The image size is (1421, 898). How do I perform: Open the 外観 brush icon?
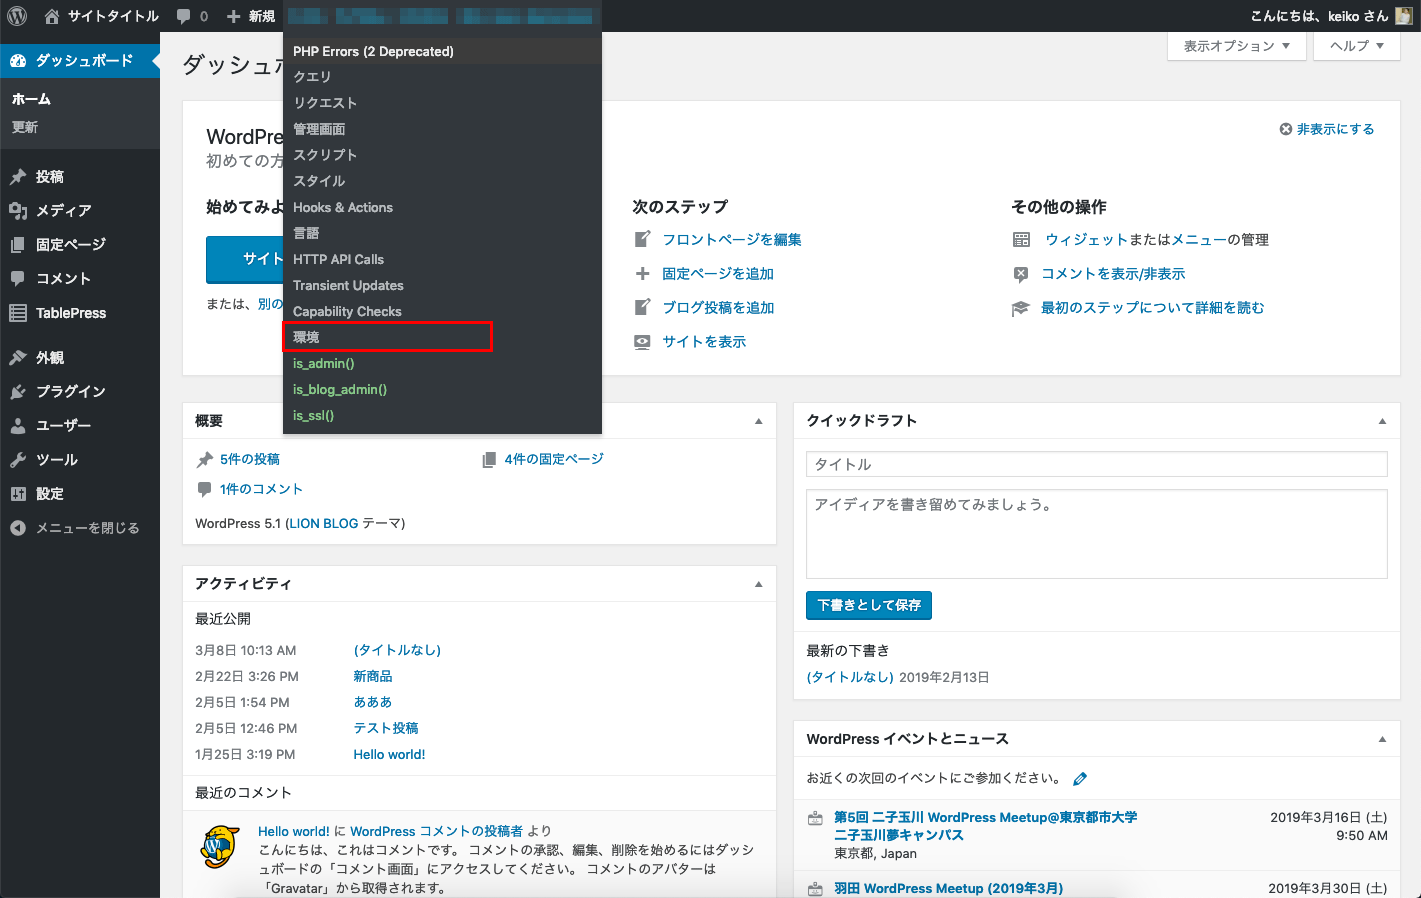18,358
